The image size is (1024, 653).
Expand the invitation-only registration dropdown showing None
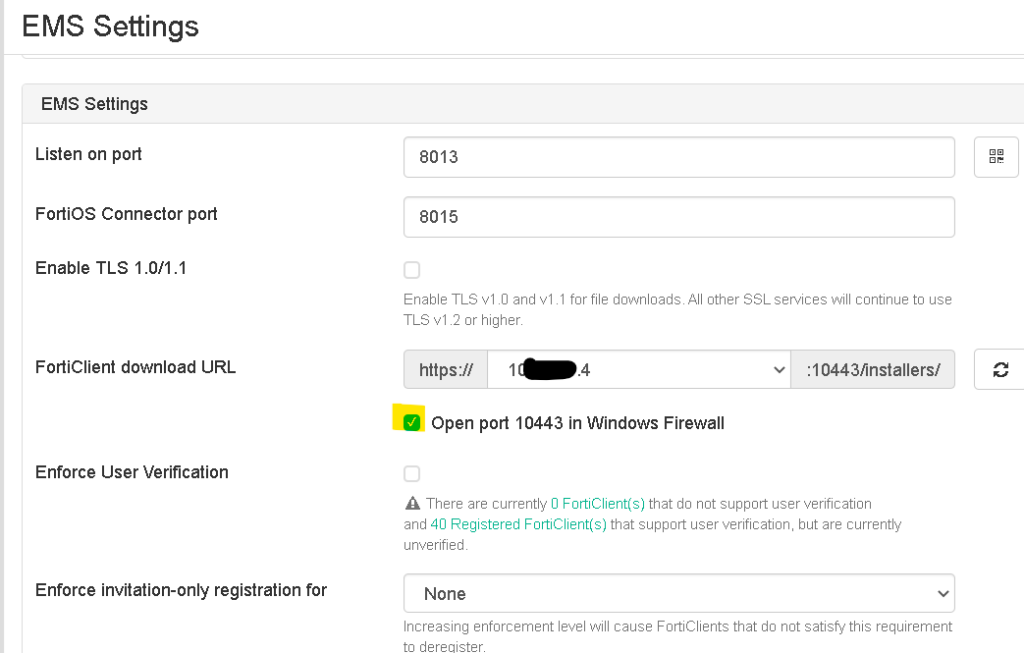(x=678, y=594)
